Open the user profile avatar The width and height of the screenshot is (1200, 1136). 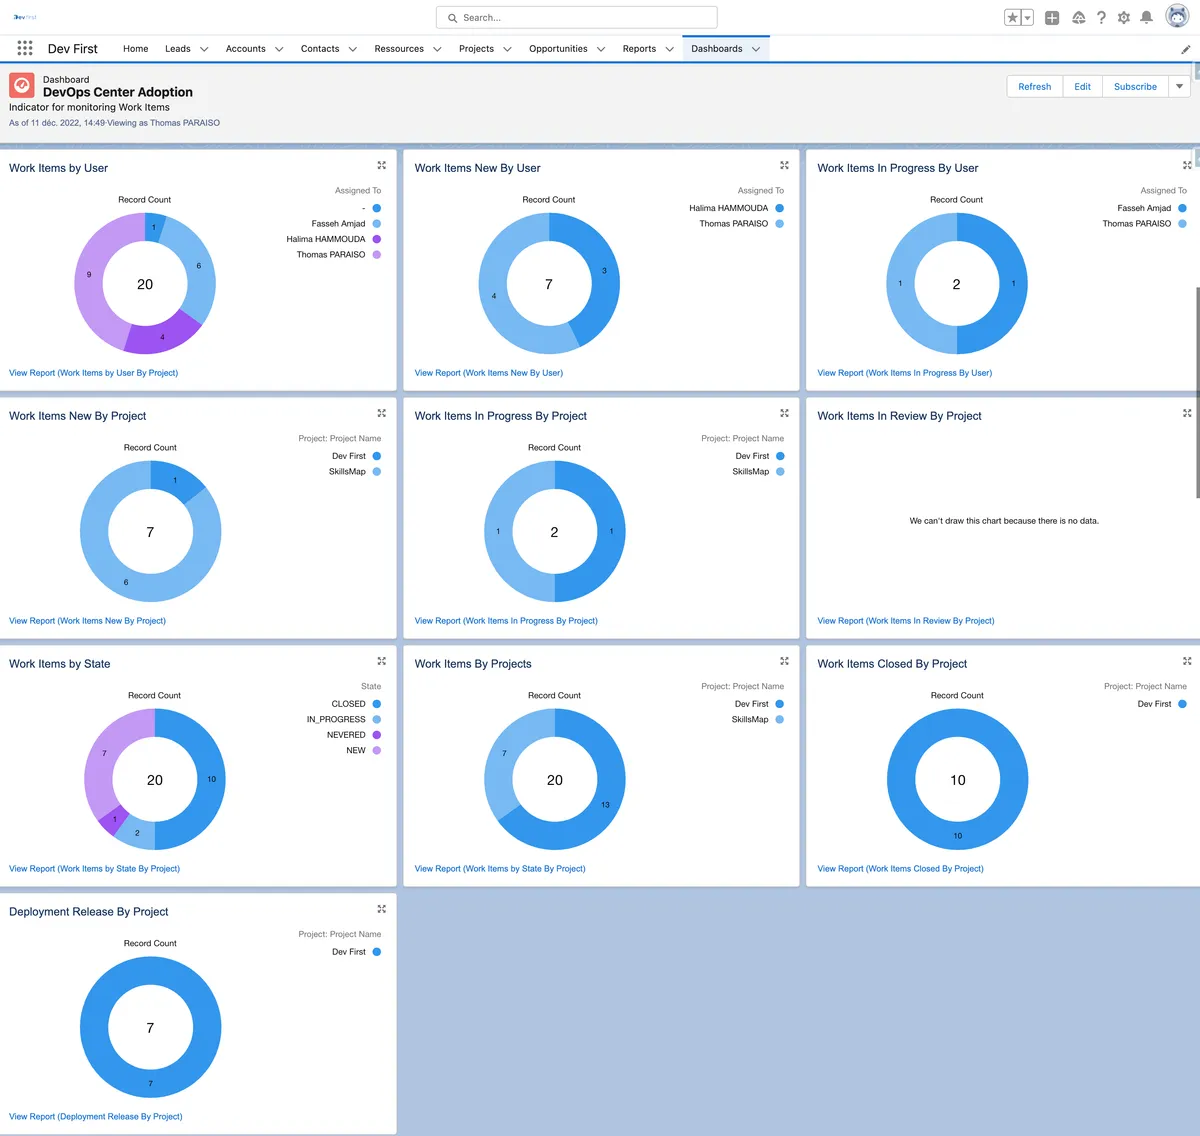click(x=1177, y=17)
